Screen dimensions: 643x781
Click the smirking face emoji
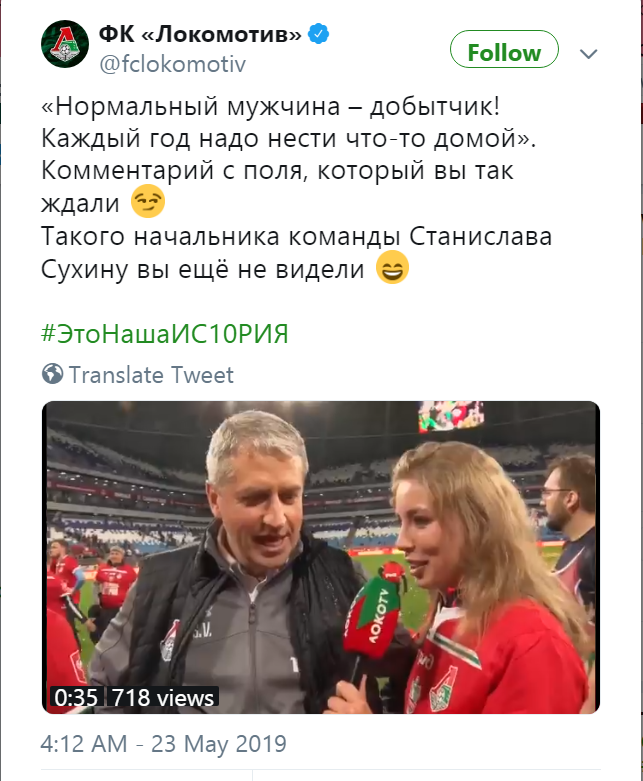(148, 201)
